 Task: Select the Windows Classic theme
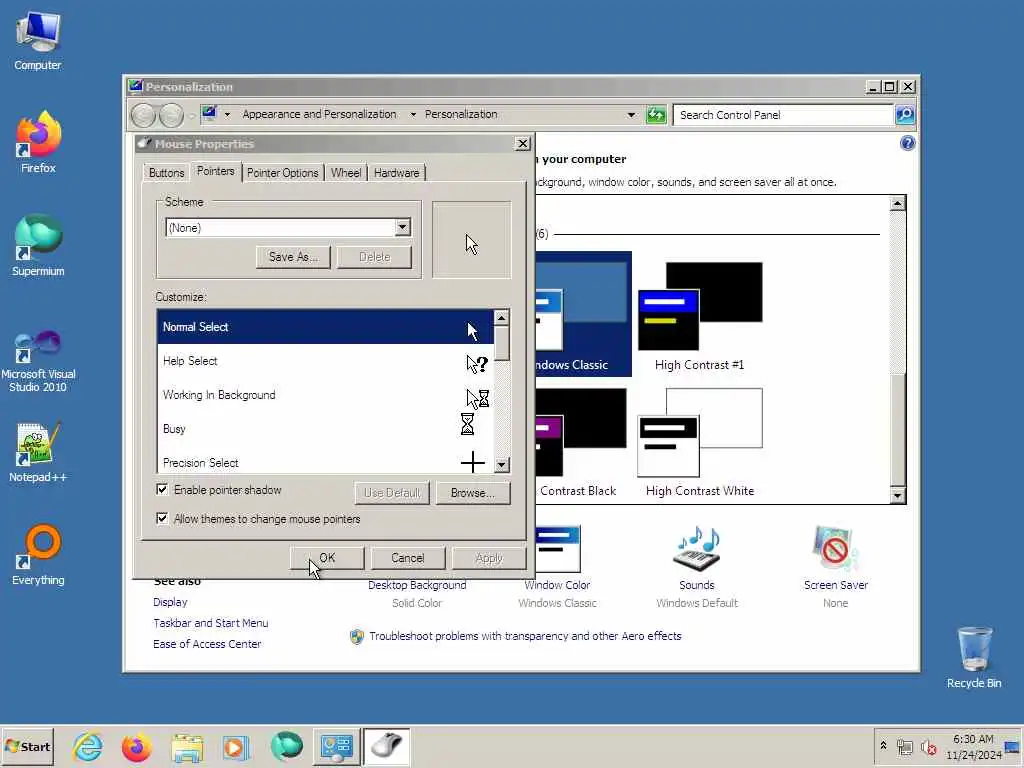click(583, 314)
